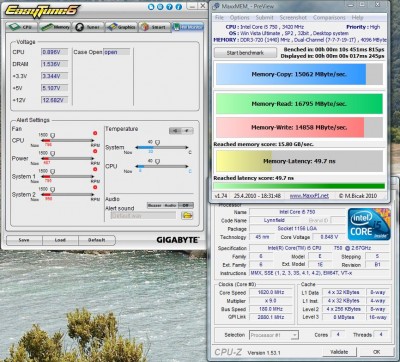Screen dimensions: 400x362
Task: Open the CPU tab in EasyTune6
Action: click(22, 27)
